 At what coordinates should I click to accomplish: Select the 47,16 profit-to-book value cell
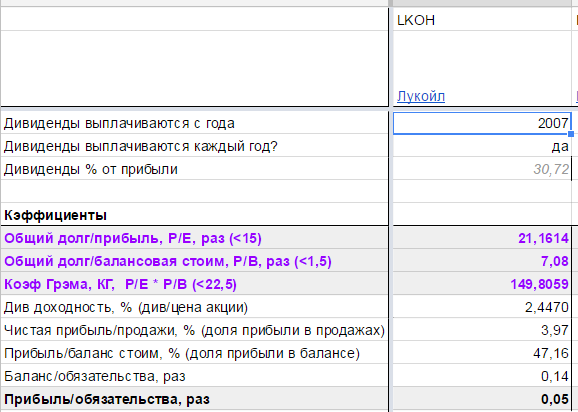click(482, 353)
